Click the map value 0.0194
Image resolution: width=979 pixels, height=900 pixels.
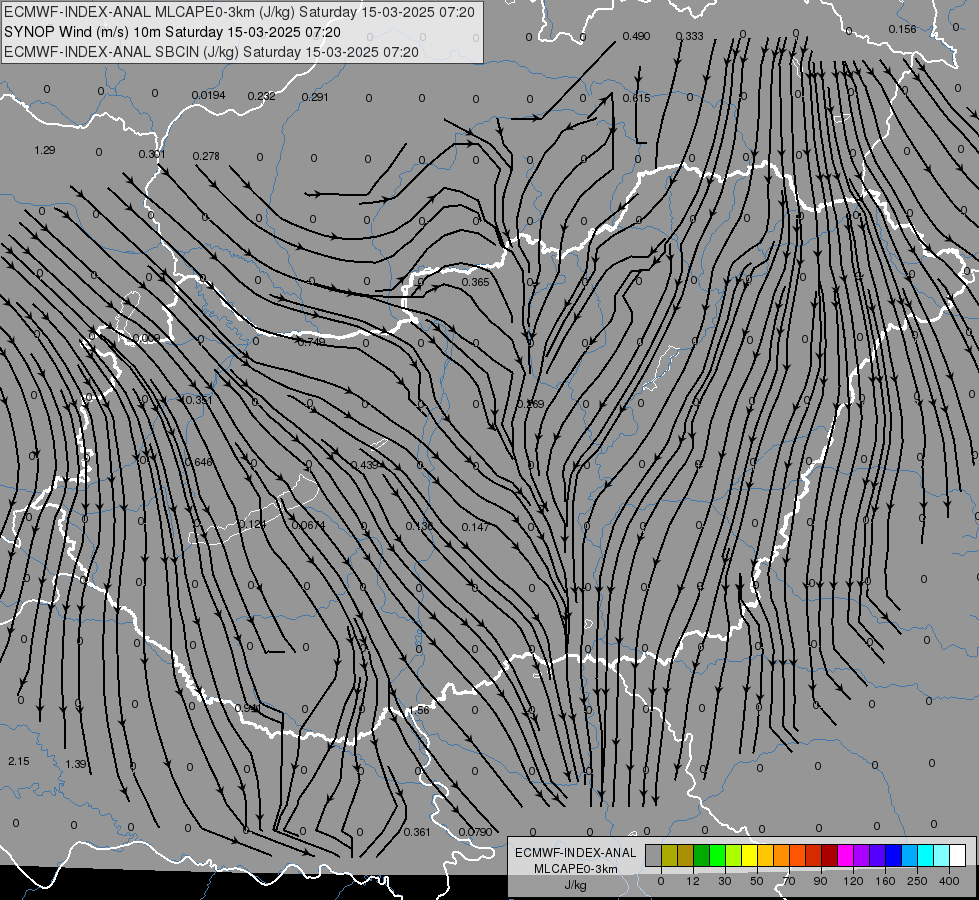click(x=209, y=95)
